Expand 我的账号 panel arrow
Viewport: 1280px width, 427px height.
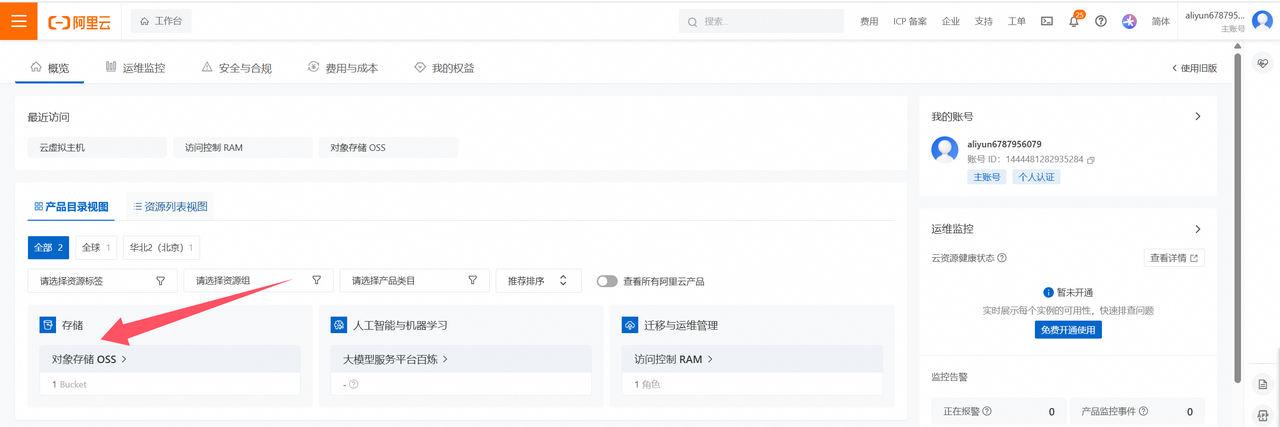(x=1198, y=116)
